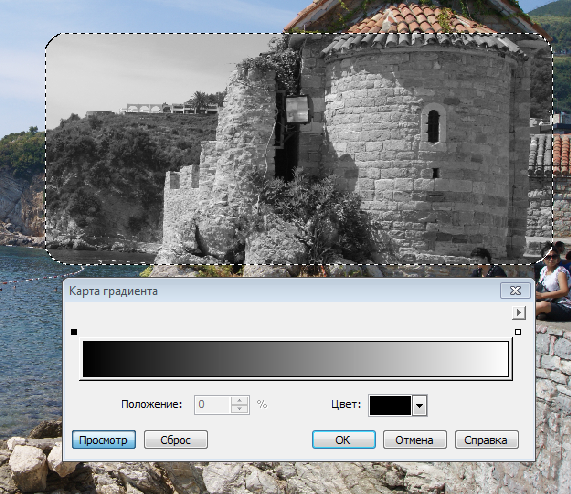The image size is (571, 494).
Task: Click the Положение: label
Action: point(151,404)
